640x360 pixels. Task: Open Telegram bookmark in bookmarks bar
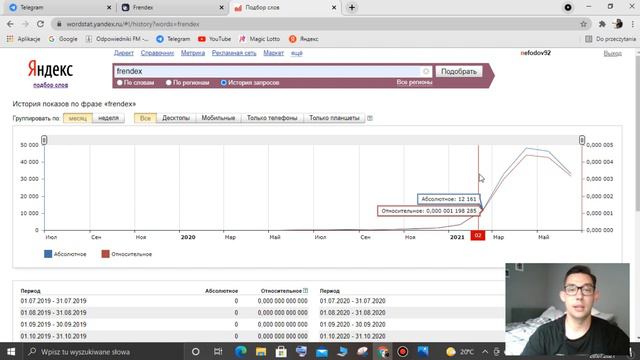[x=173, y=39]
